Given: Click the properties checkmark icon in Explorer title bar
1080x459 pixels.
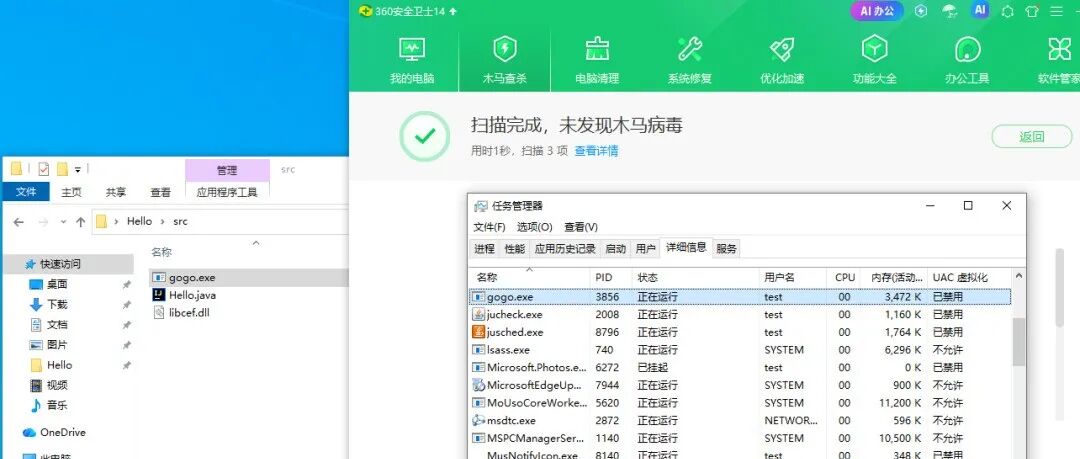Looking at the screenshot, I should click(x=44, y=169).
